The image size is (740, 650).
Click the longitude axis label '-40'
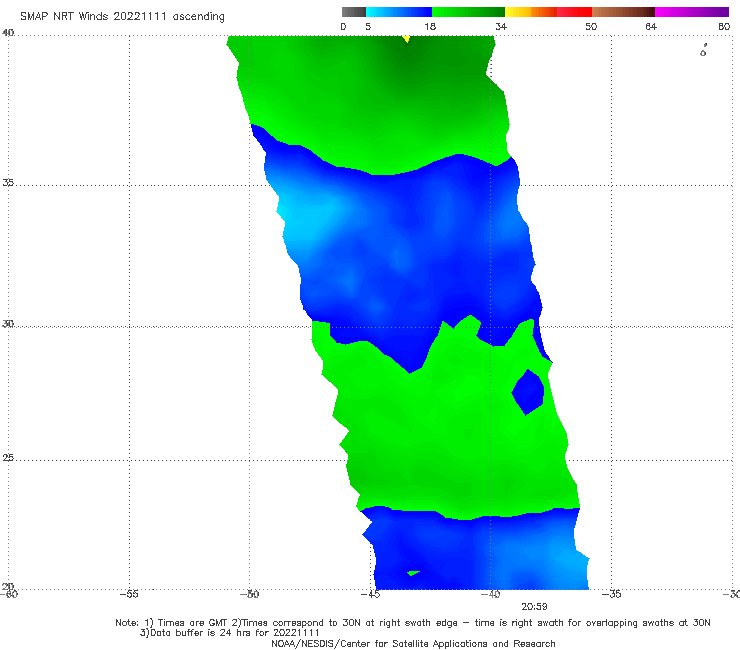[x=490, y=594]
